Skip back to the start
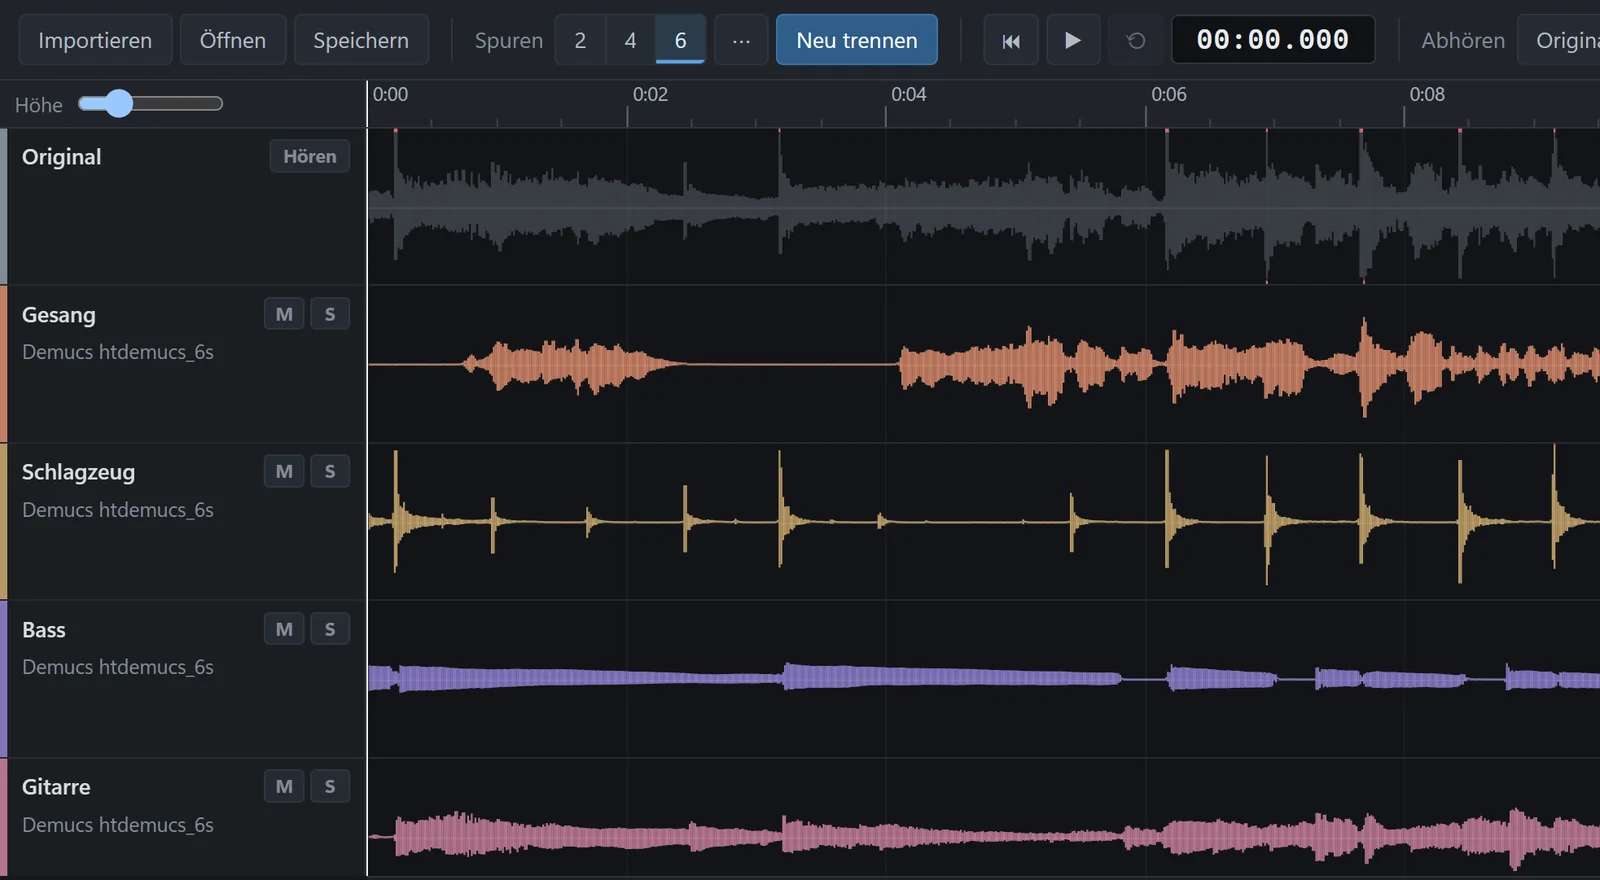 [x=1011, y=40]
